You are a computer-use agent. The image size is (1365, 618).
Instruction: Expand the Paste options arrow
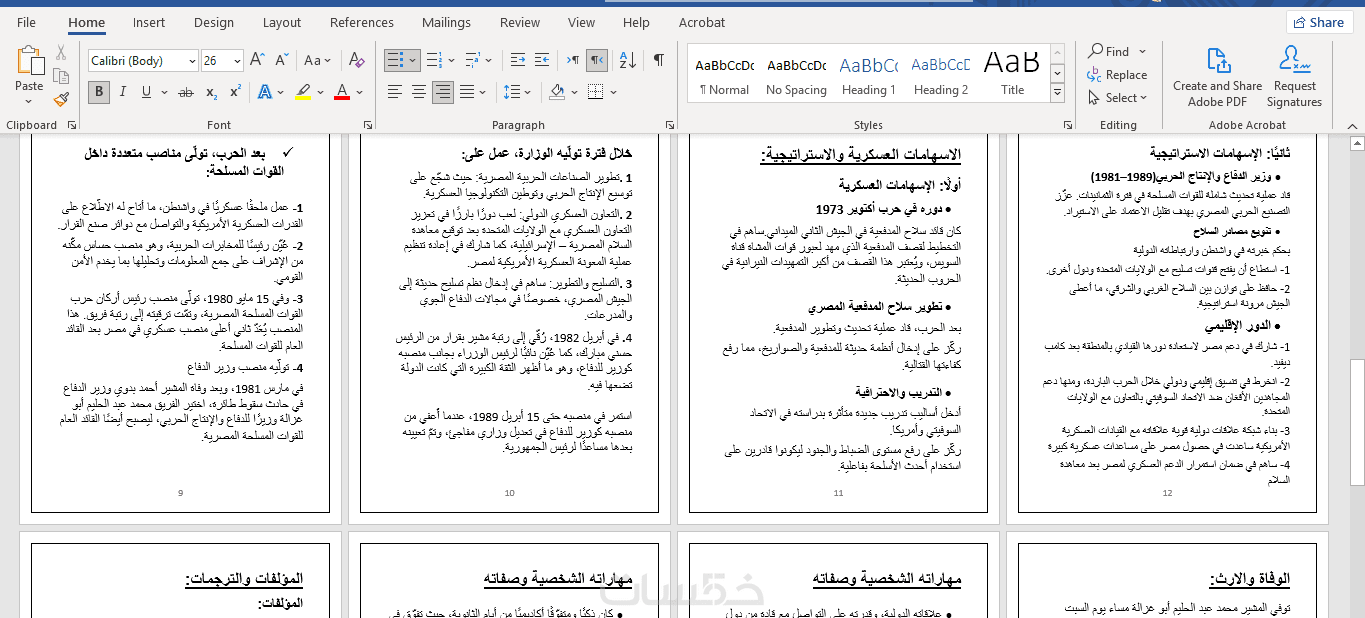tap(30, 100)
